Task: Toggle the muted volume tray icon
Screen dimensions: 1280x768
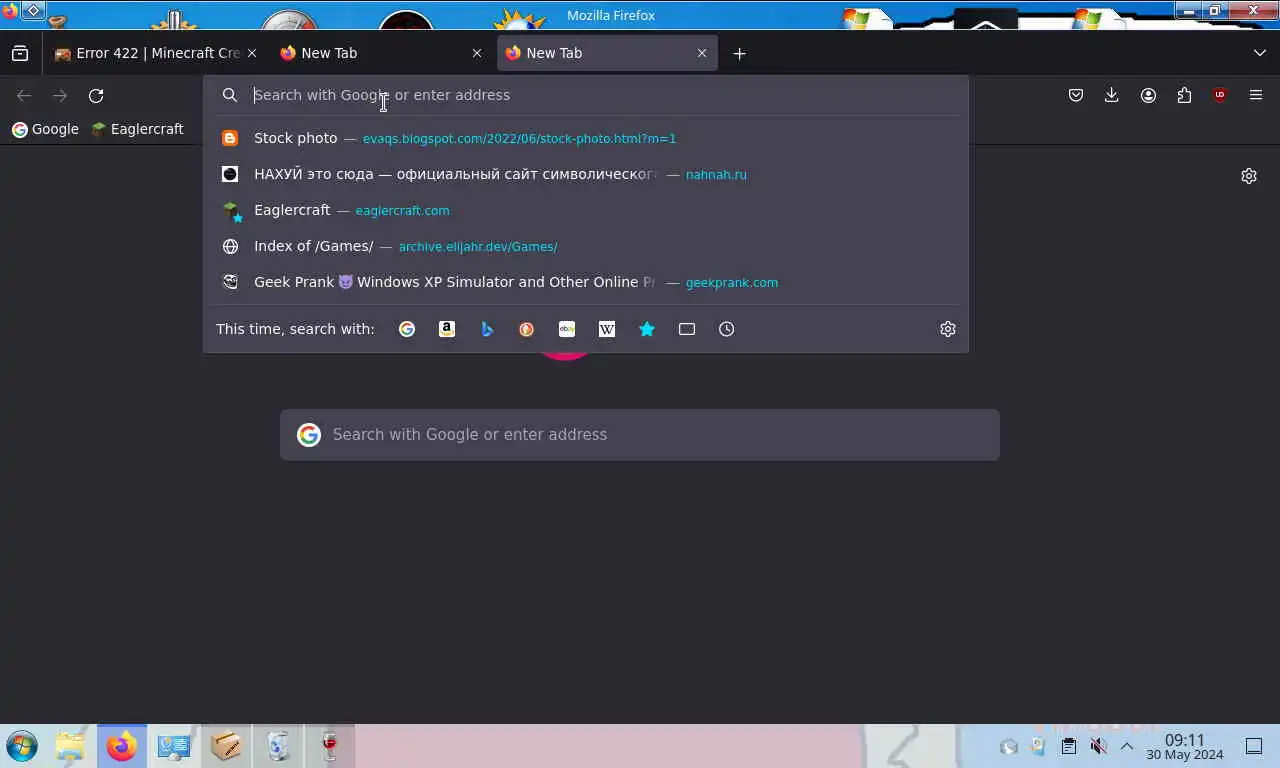Action: coord(1098,746)
